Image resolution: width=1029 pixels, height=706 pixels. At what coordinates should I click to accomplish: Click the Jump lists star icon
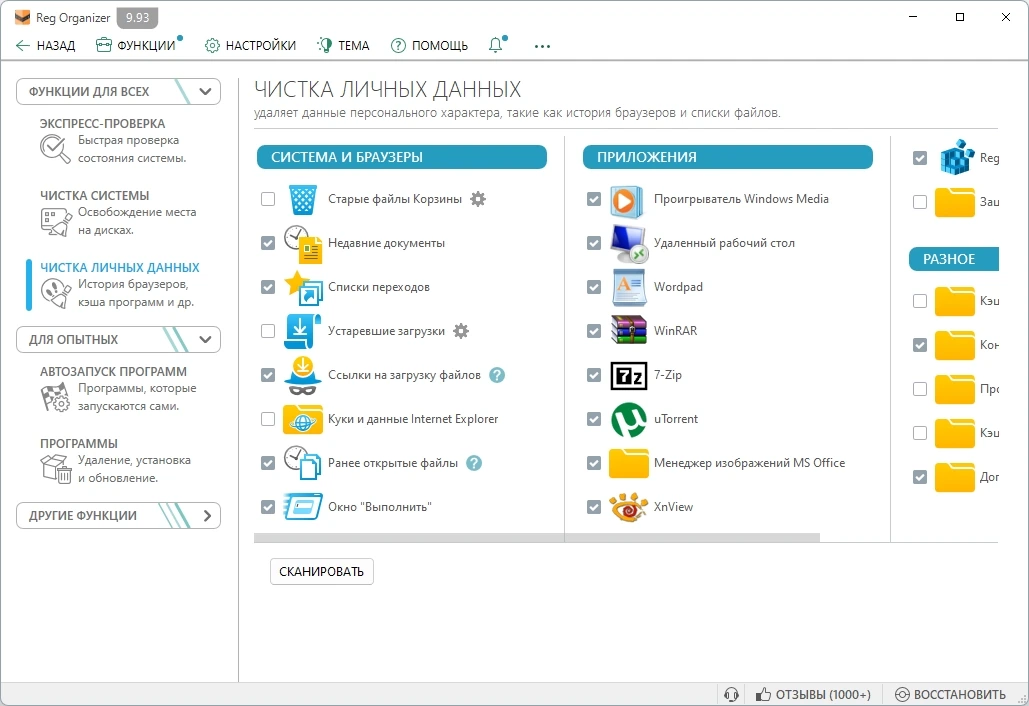[303, 287]
